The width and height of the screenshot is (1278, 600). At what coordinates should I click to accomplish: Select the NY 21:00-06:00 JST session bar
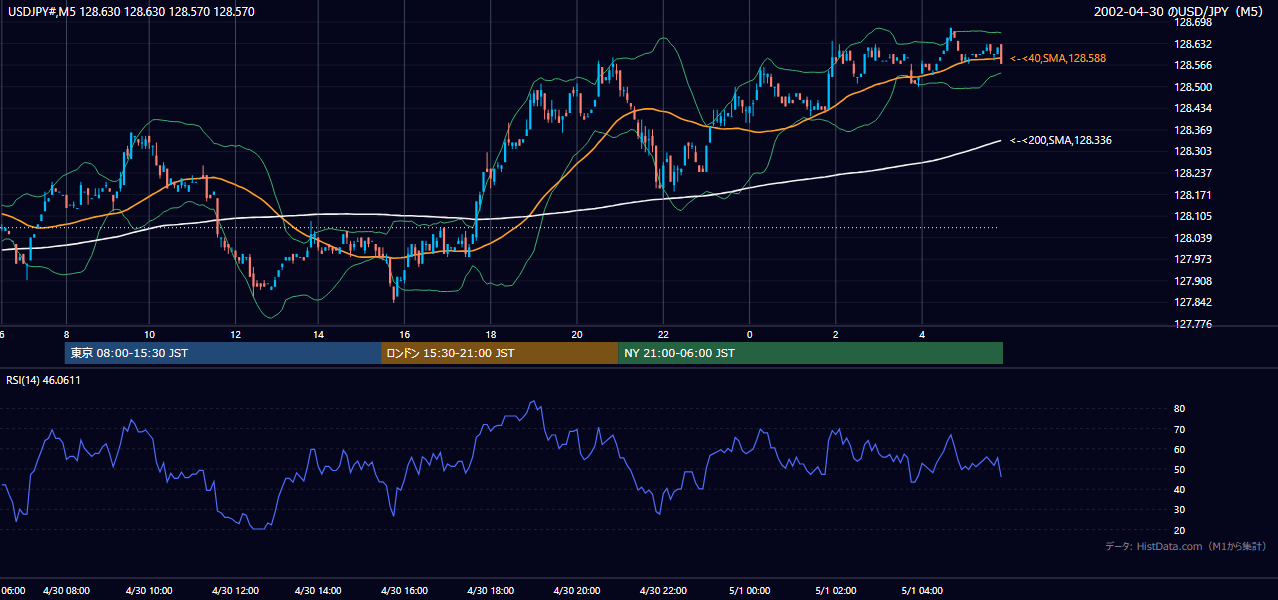[x=810, y=353]
